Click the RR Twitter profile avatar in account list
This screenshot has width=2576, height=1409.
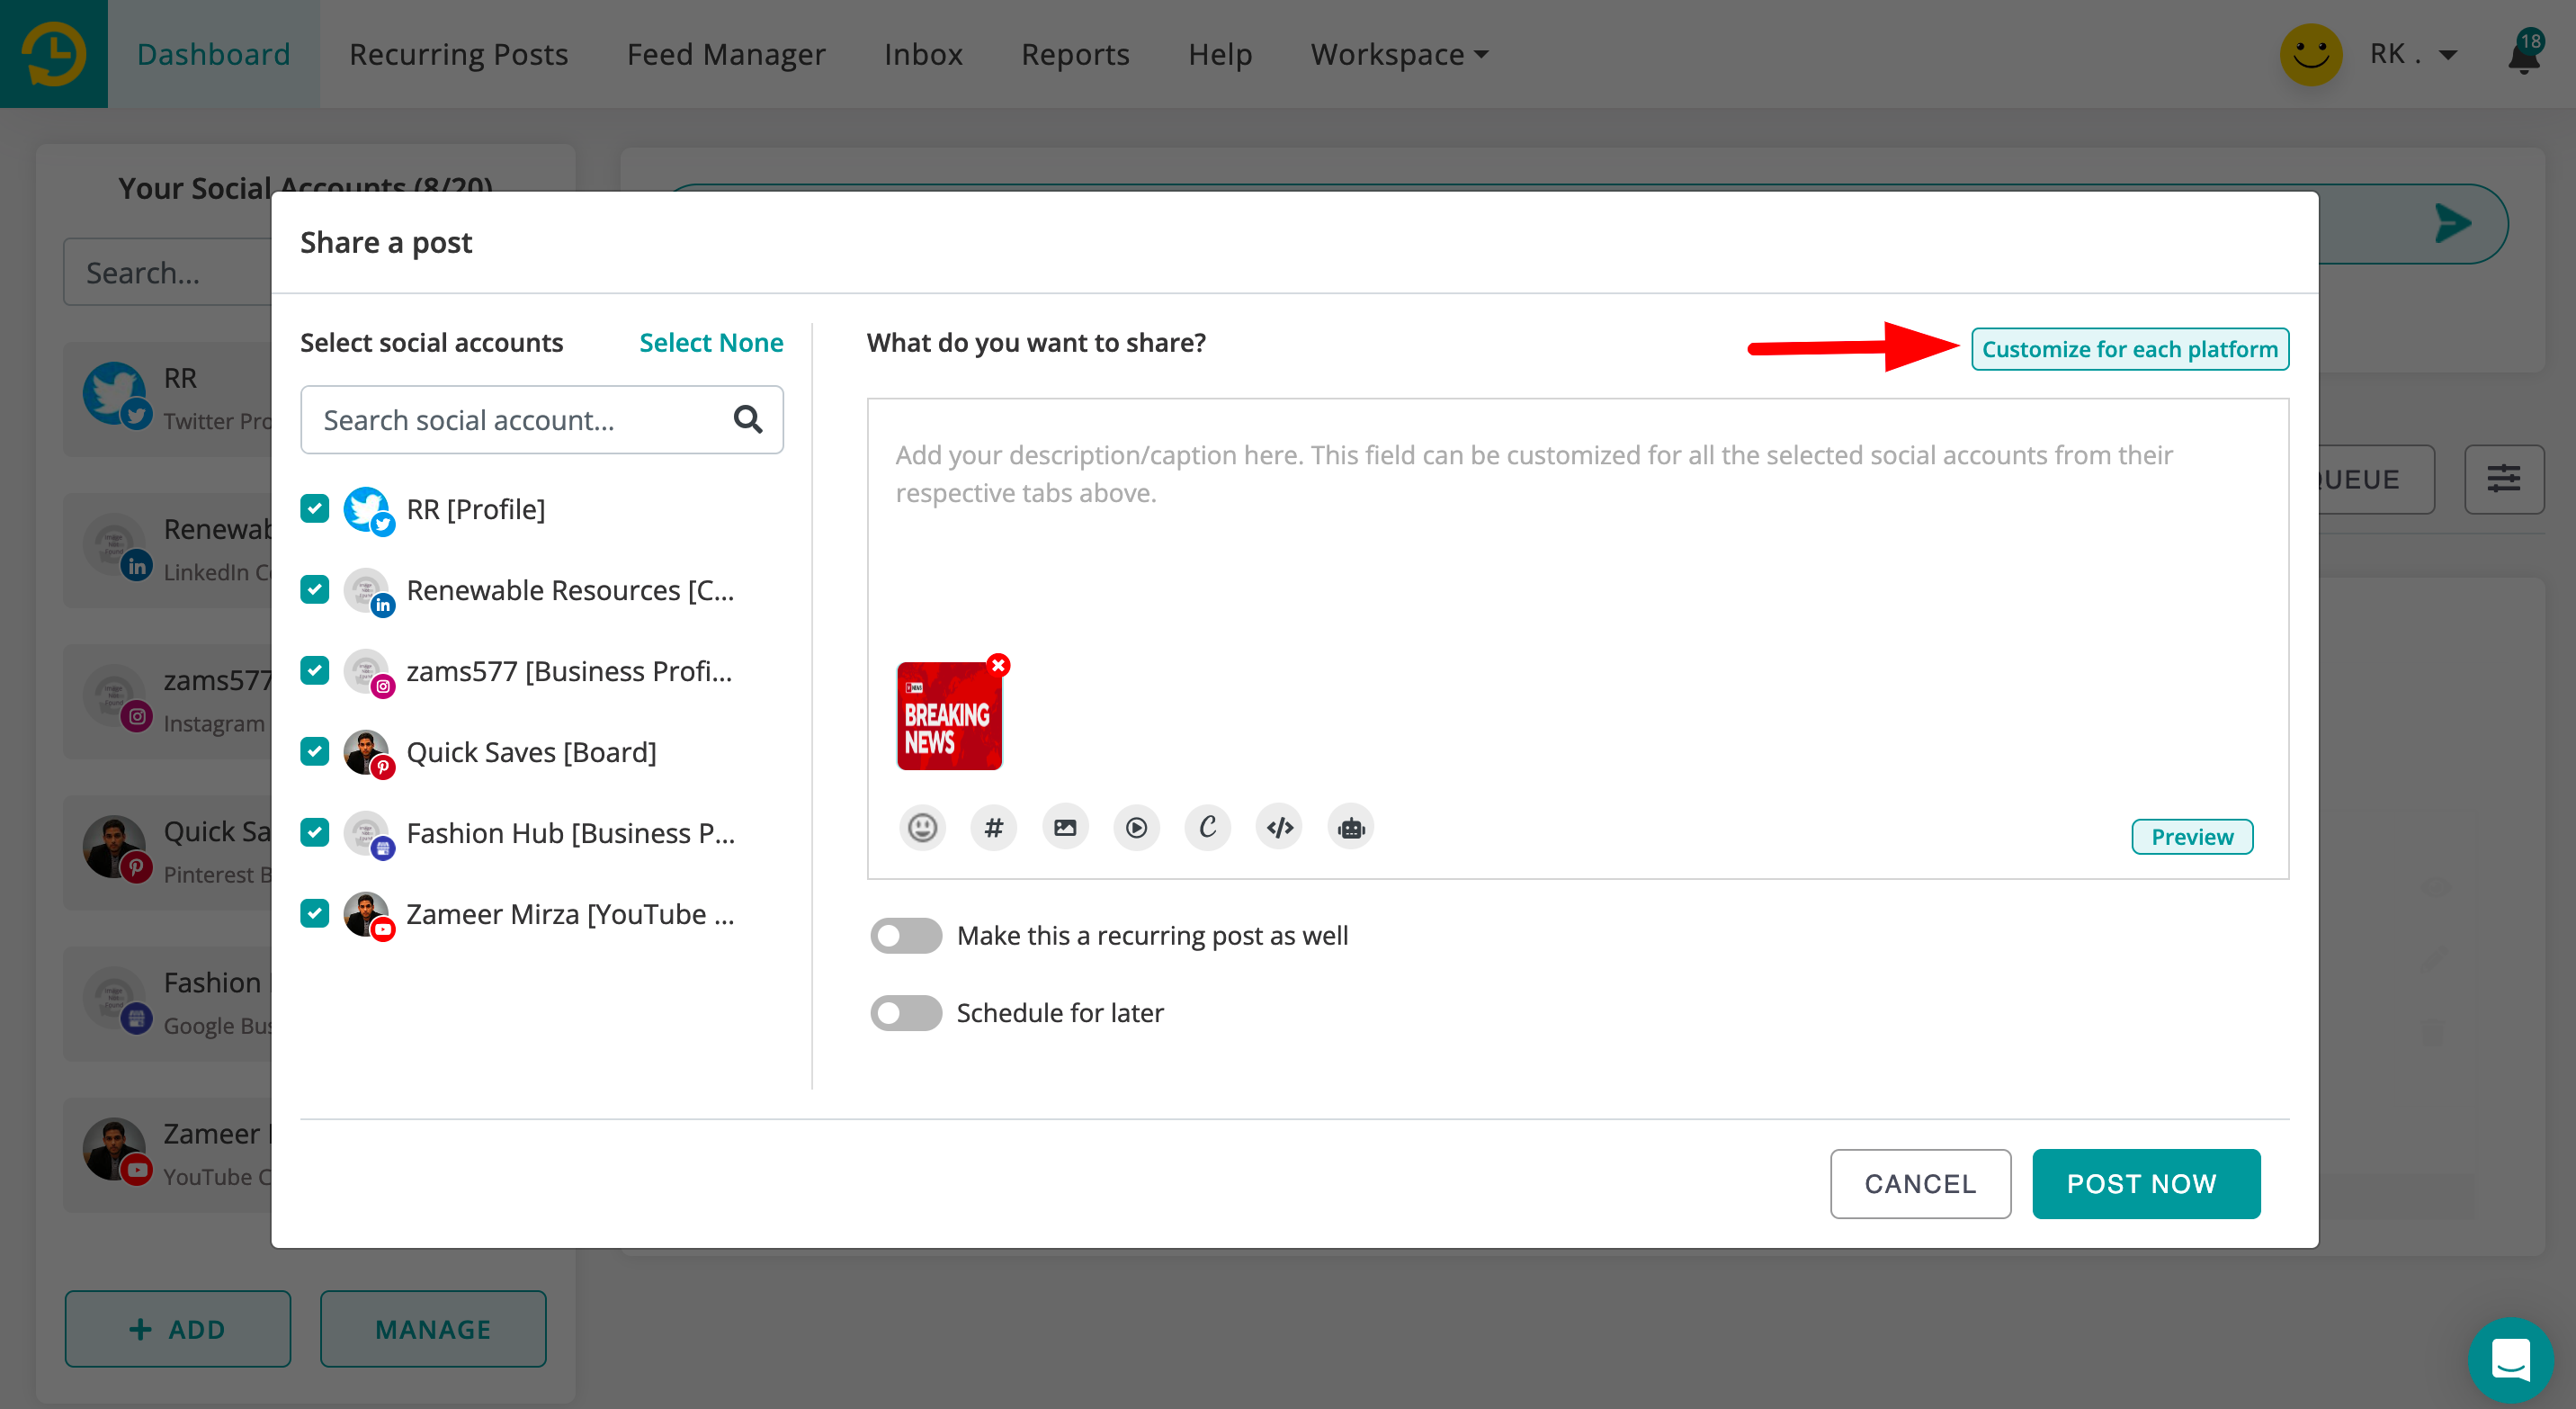pyautogui.click(x=117, y=396)
